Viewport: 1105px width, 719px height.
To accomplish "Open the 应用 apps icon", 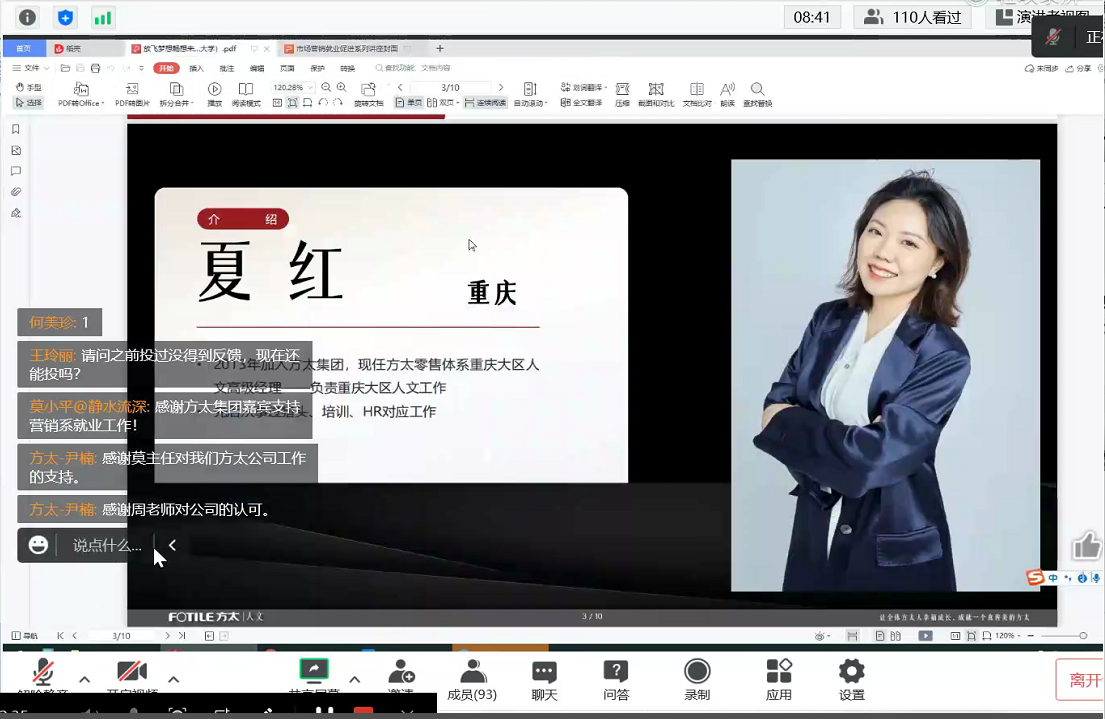I will 779,678.
